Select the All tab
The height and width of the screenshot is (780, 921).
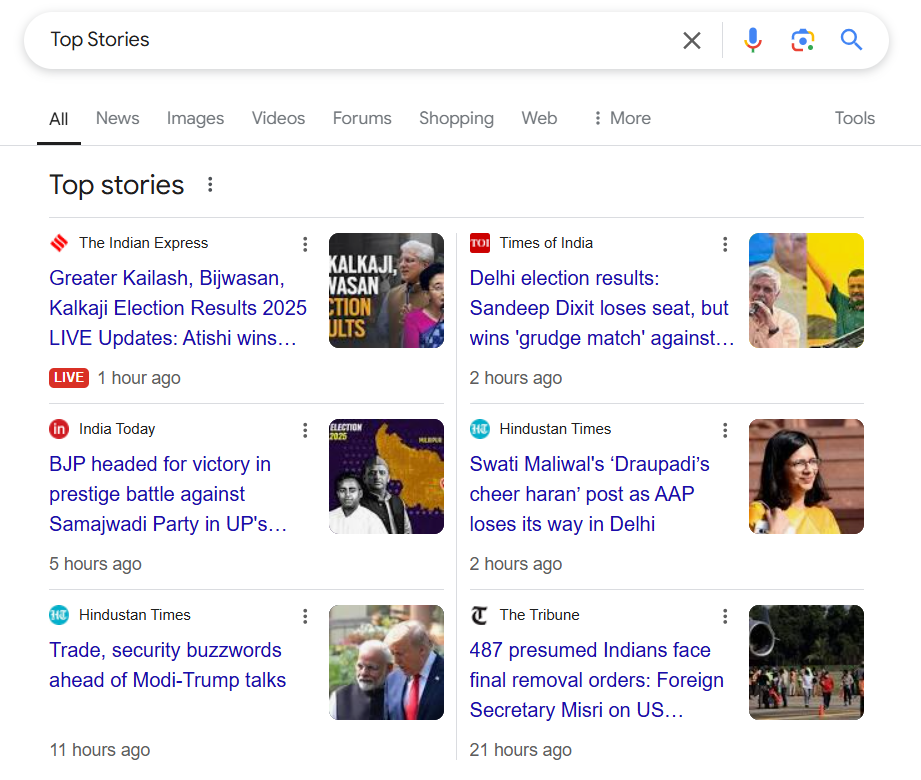[59, 119]
